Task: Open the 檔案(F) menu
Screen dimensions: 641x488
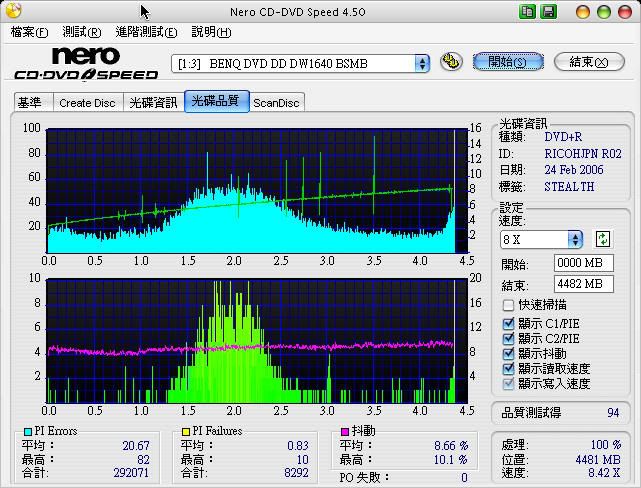Action: coord(29,32)
